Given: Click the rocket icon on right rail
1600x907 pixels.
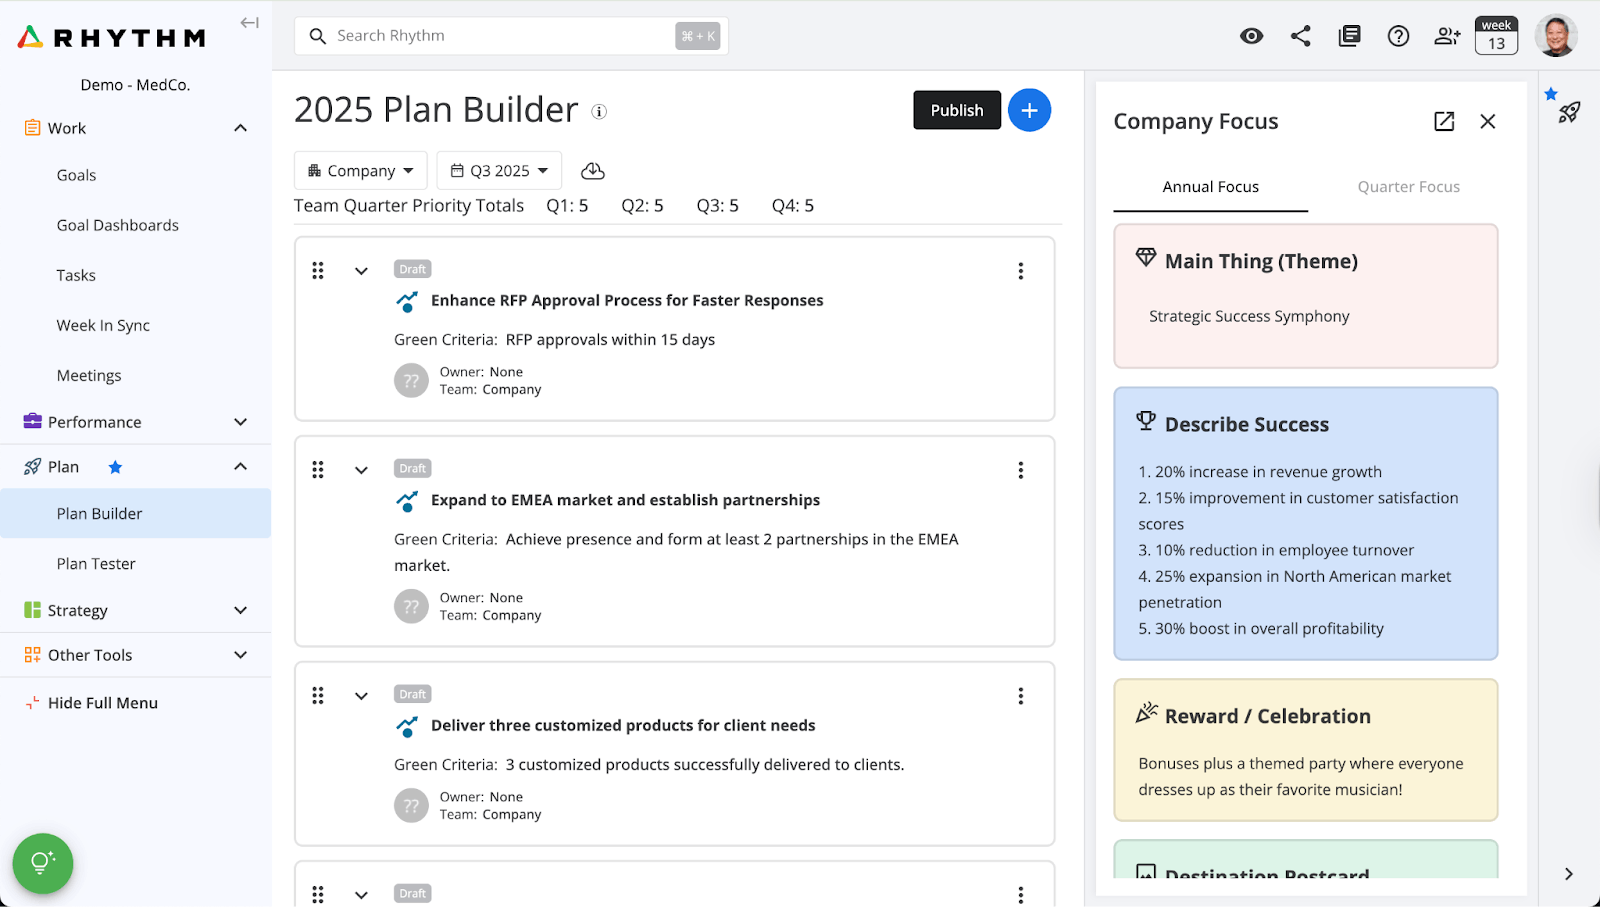Looking at the screenshot, I should point(1569,113).
